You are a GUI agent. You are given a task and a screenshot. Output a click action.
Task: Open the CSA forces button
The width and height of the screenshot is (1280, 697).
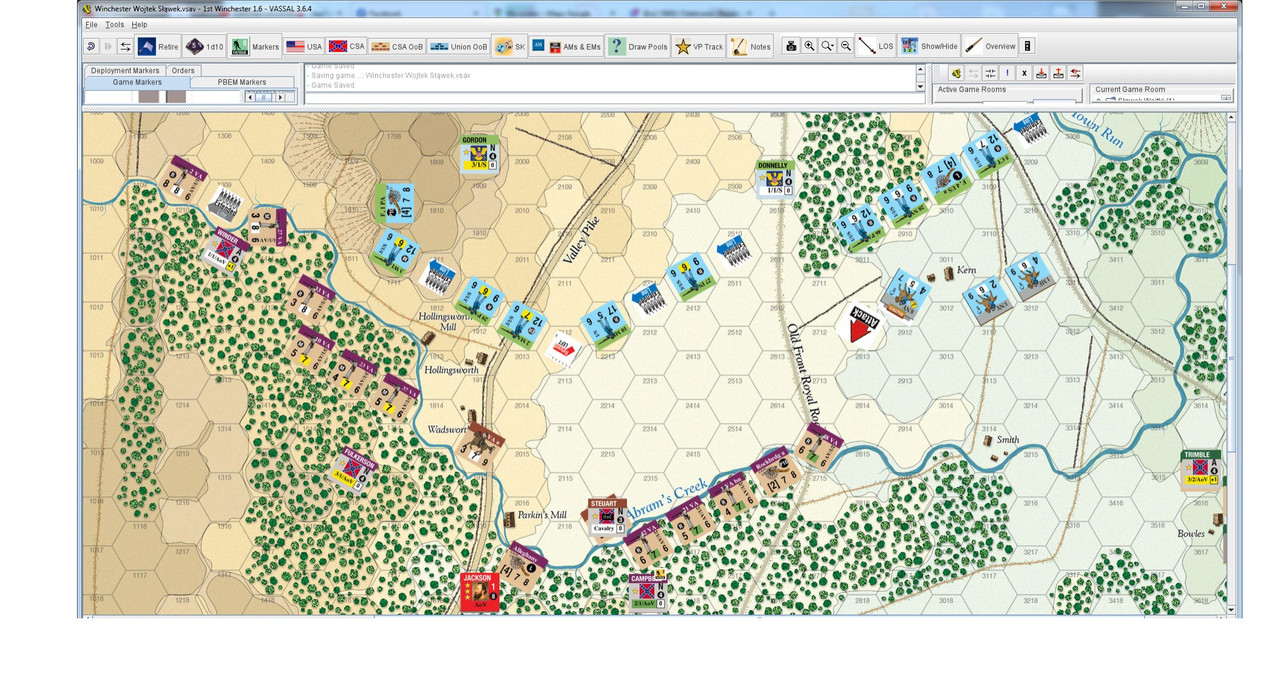point(347,46)
